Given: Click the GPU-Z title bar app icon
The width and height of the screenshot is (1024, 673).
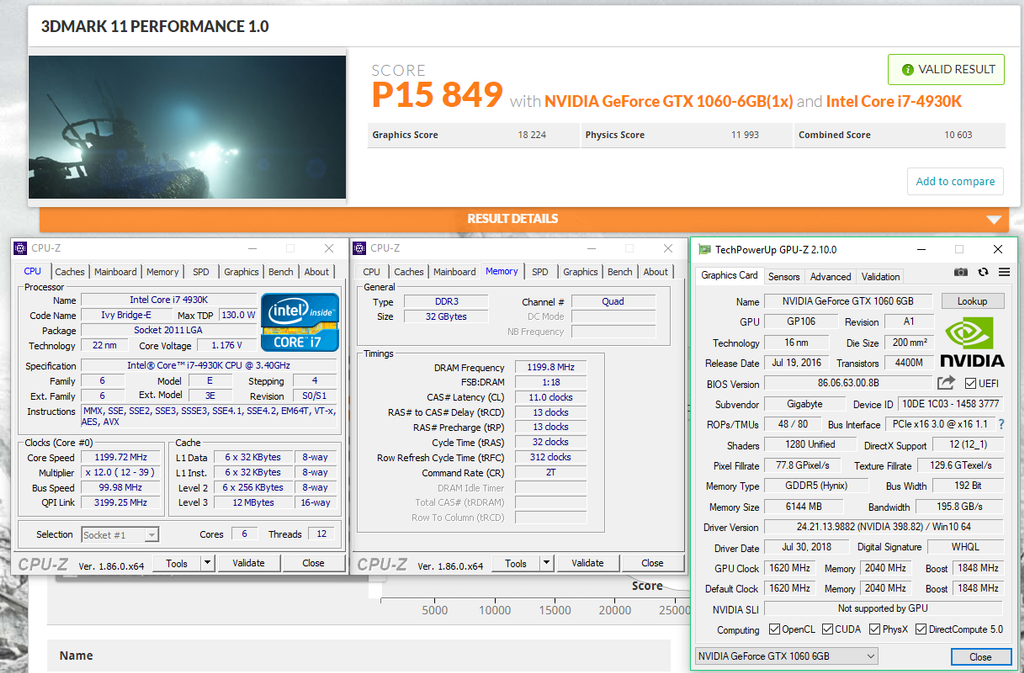Looking at the screenshot, I should click(705, 249).
